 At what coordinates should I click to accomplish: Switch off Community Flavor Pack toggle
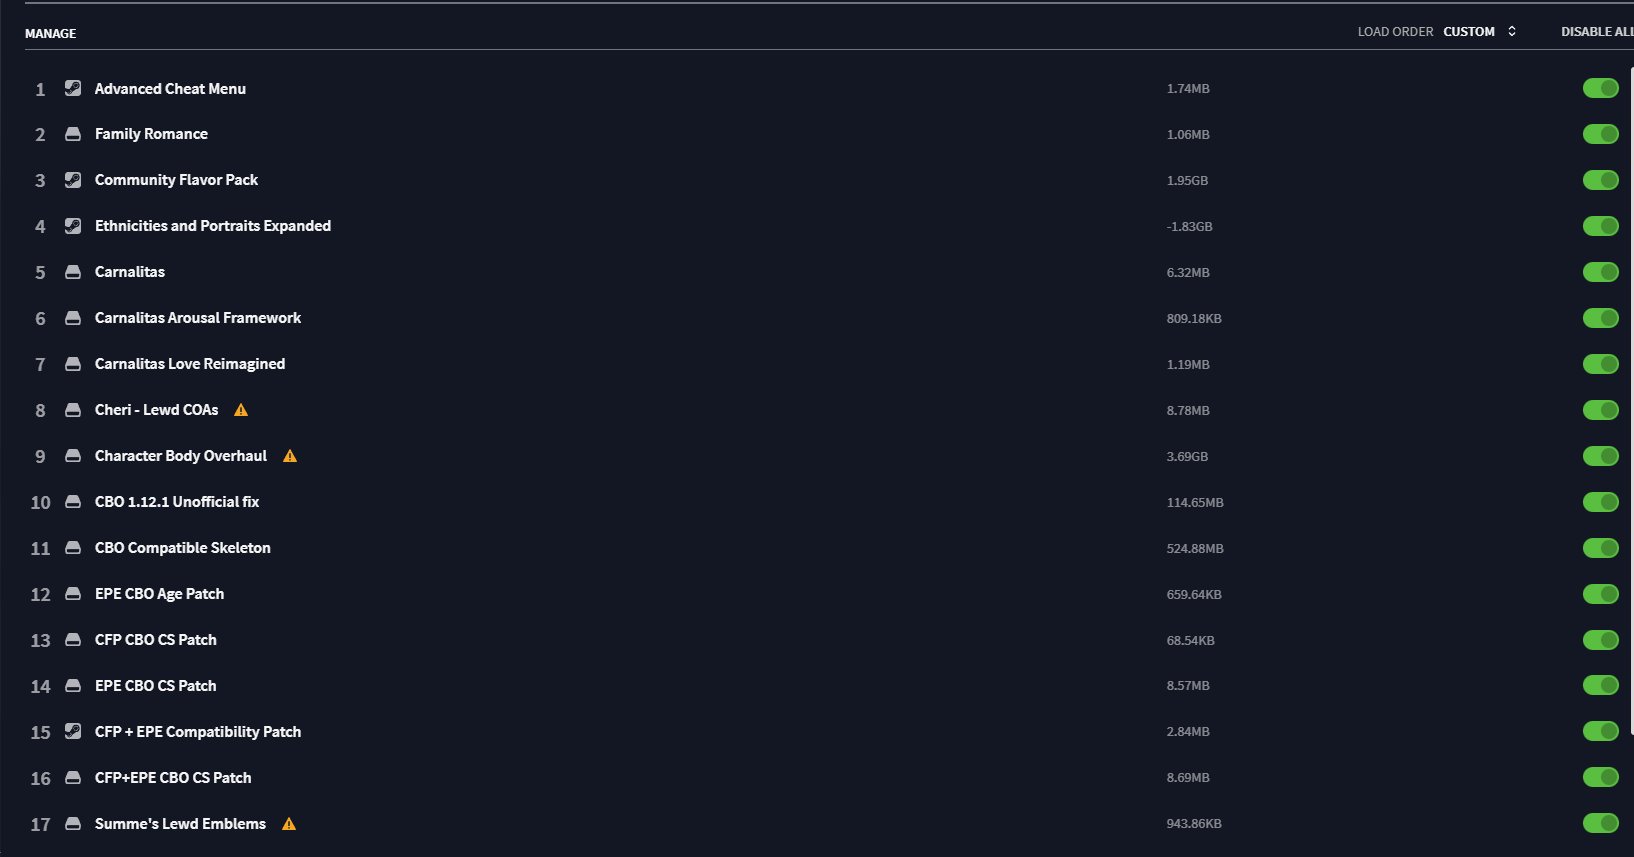click(x=1600, y=180)
